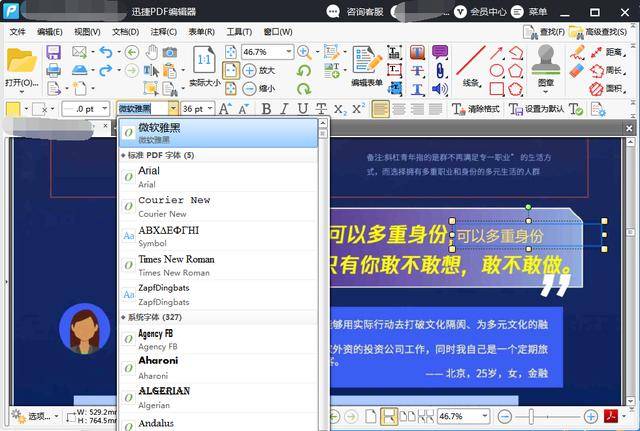Click the Save floppy disk icon
The width and height of the screenshot is (640, 431).
[53, 53]
